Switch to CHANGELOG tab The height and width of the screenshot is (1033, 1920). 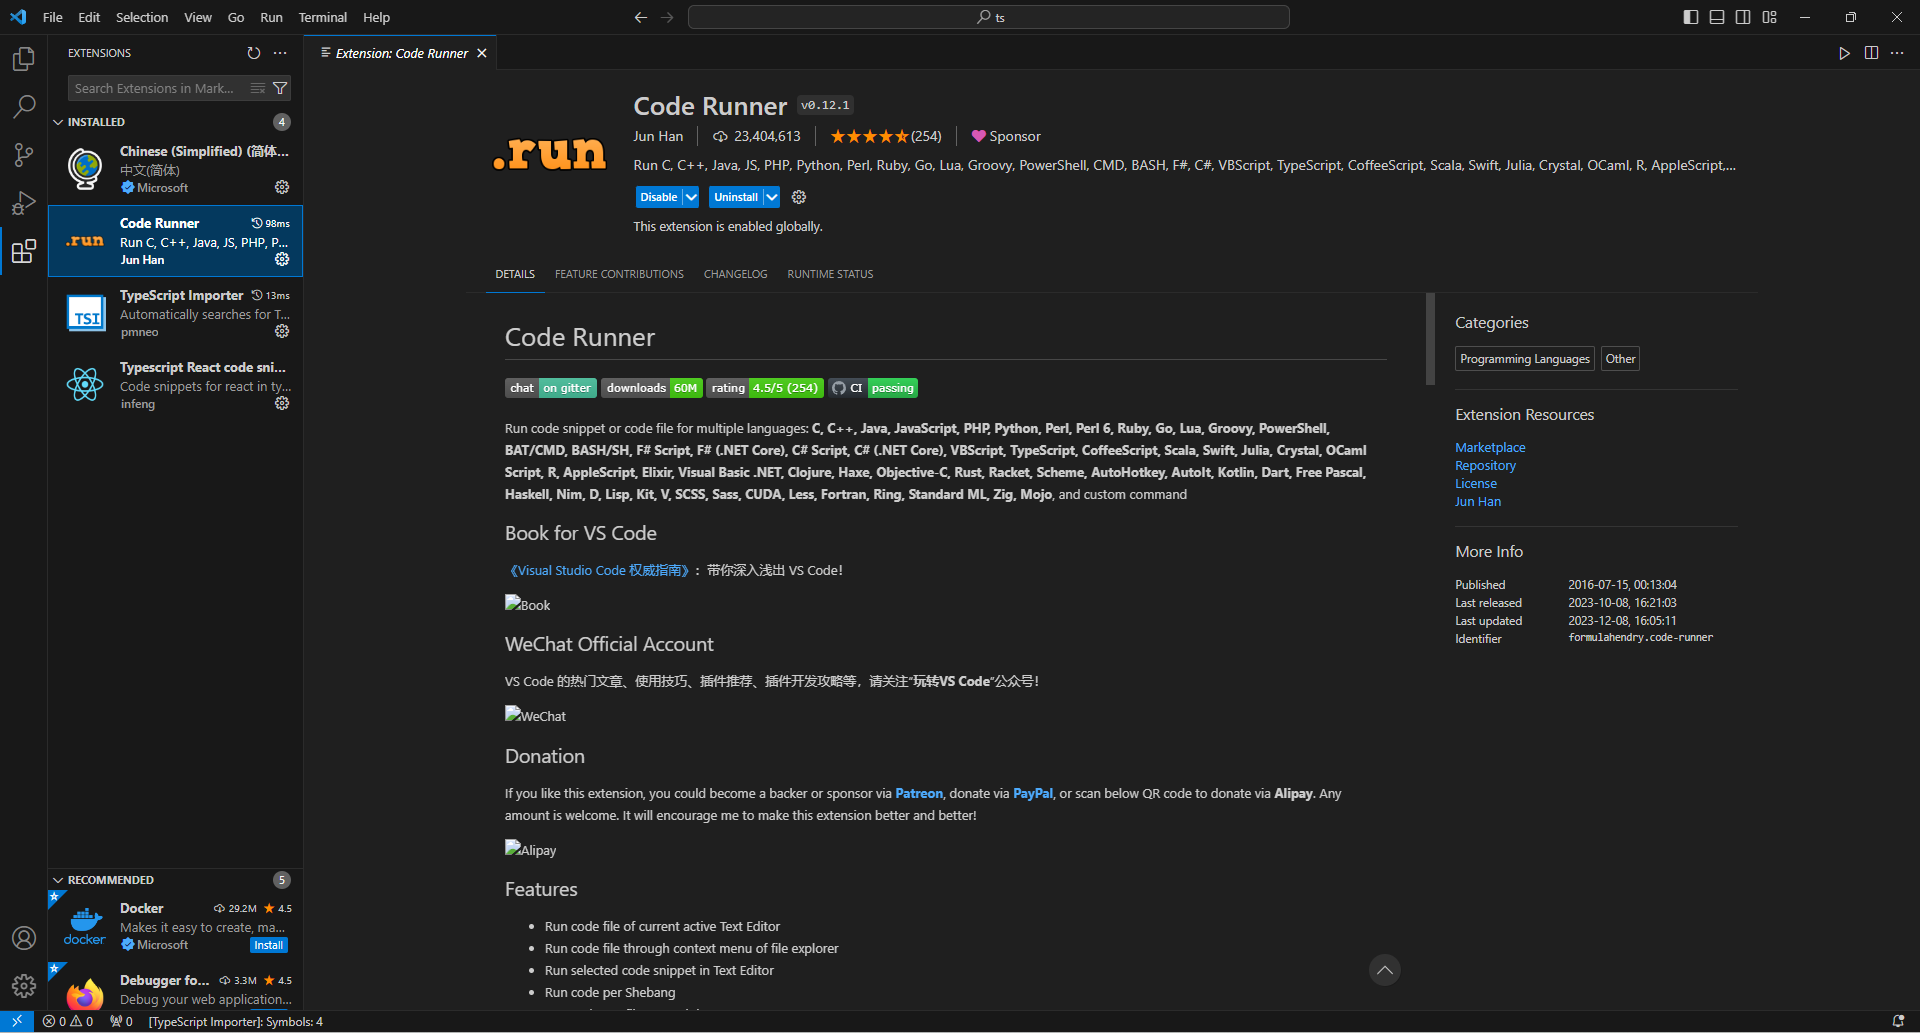(x=735, y=274)
